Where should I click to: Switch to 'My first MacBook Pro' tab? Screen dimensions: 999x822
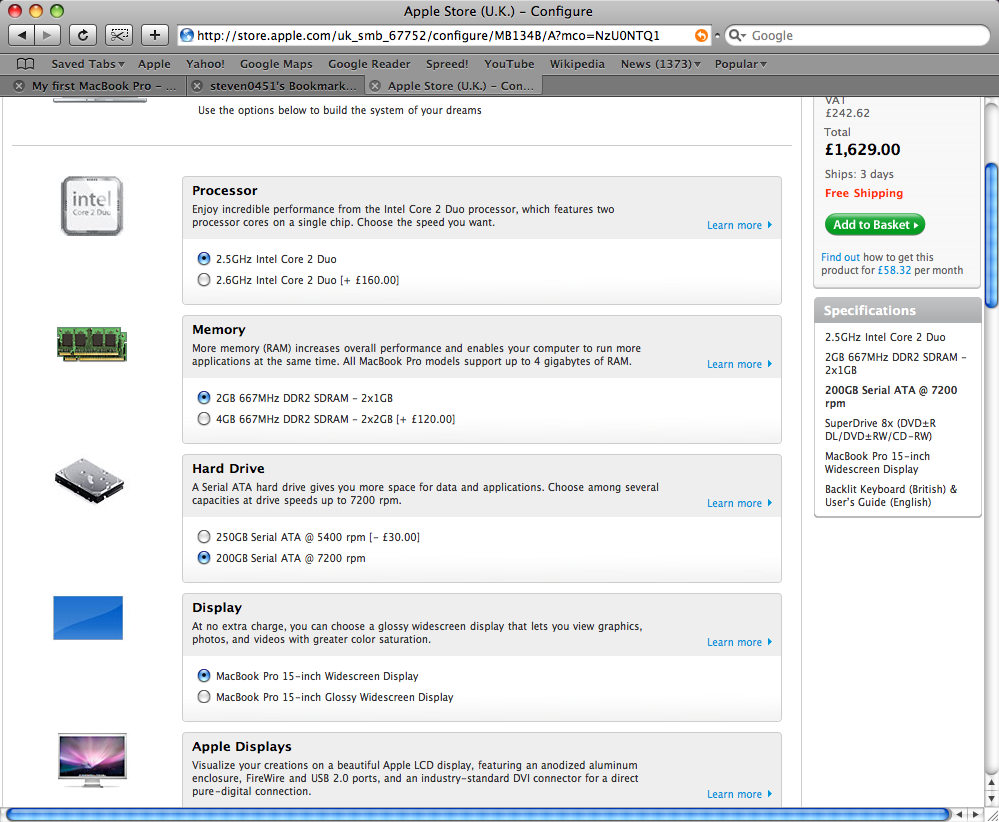pyautogui.click(x=104, y=86)
